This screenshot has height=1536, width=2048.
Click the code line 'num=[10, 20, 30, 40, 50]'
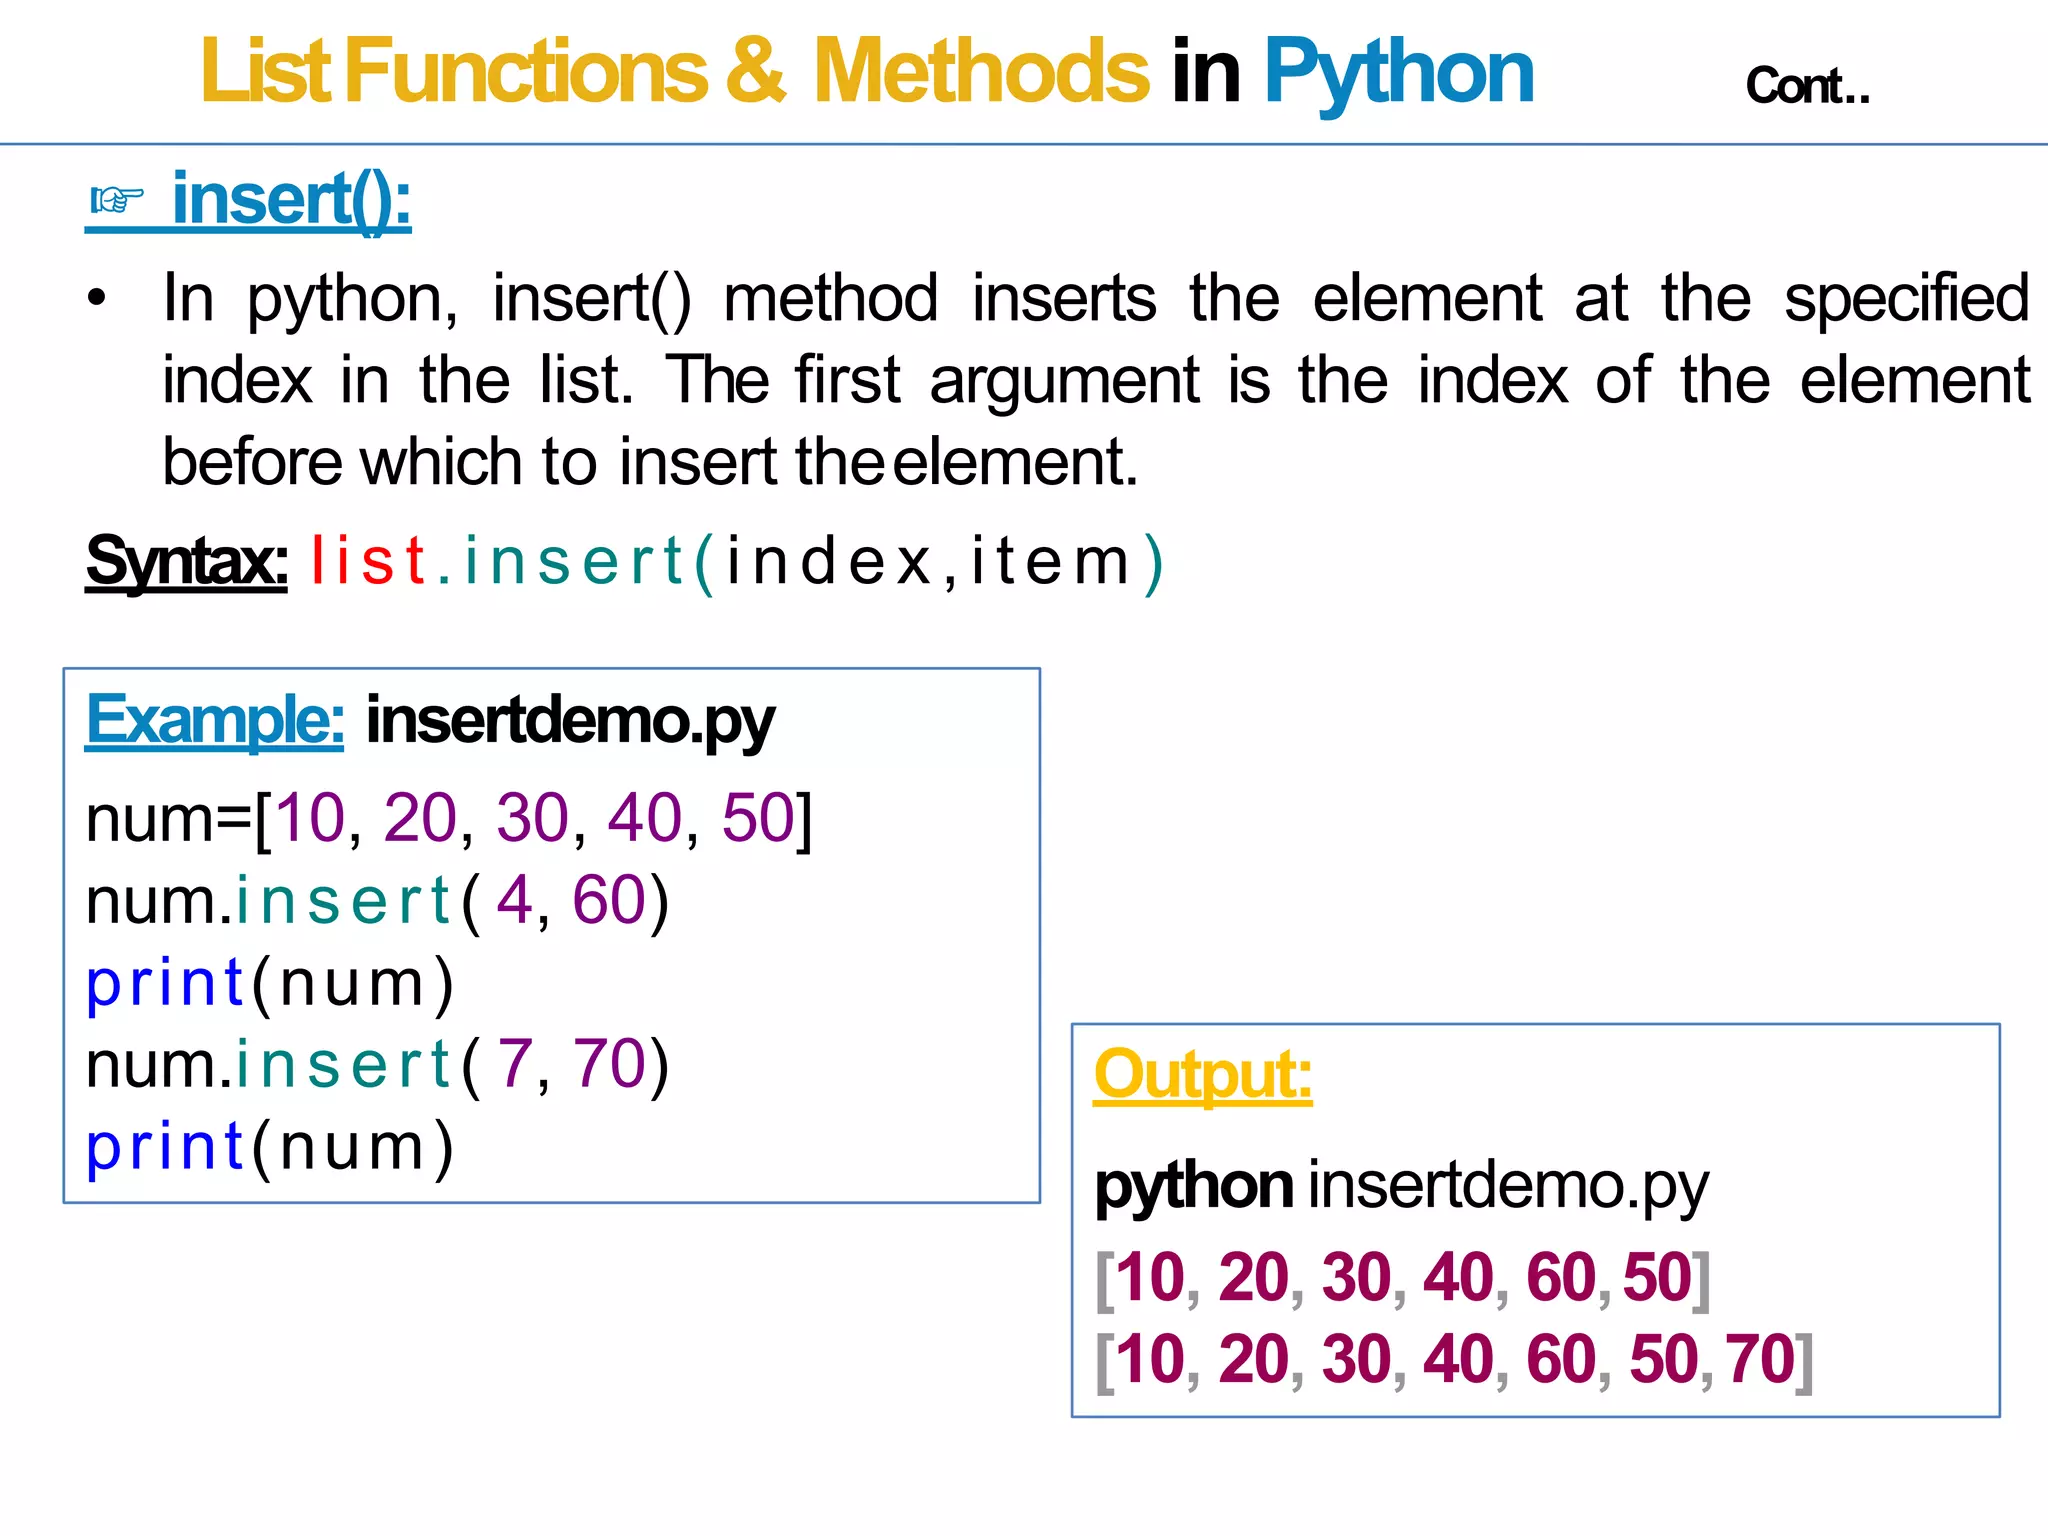tap(449, 819)
